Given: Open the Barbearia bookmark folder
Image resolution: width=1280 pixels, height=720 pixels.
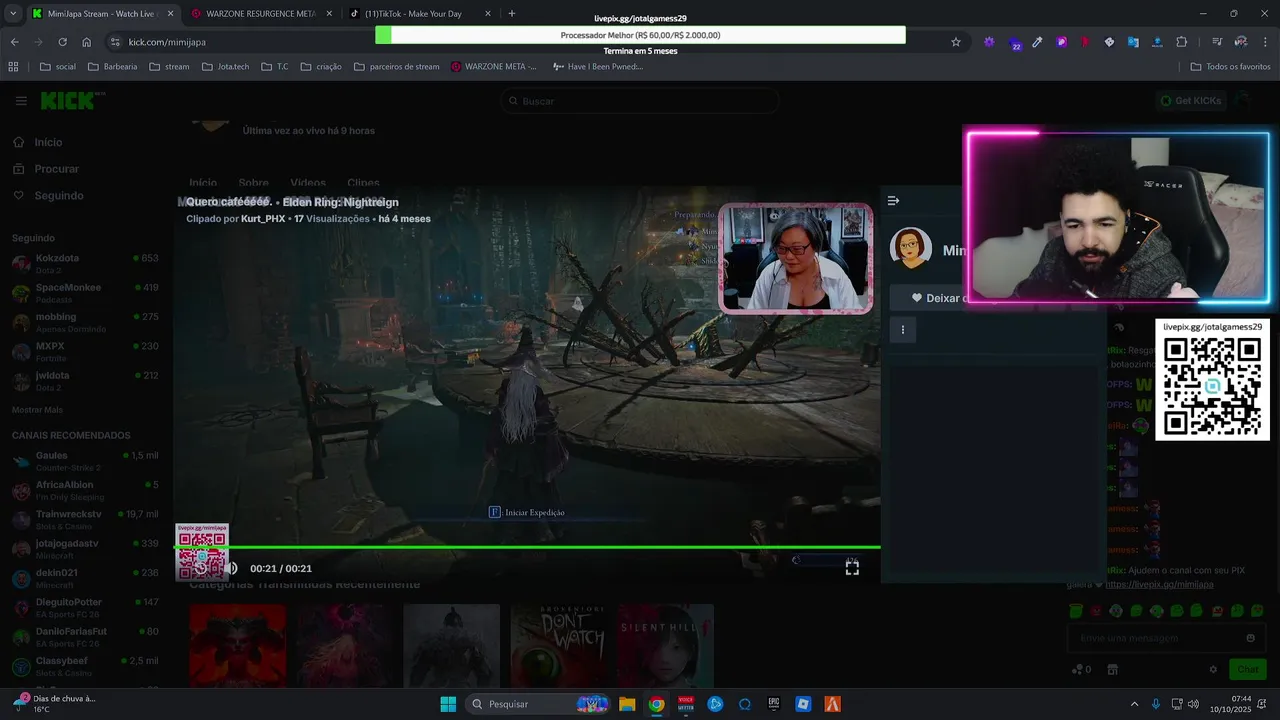Looking at the screenshot, I should 112,67.
